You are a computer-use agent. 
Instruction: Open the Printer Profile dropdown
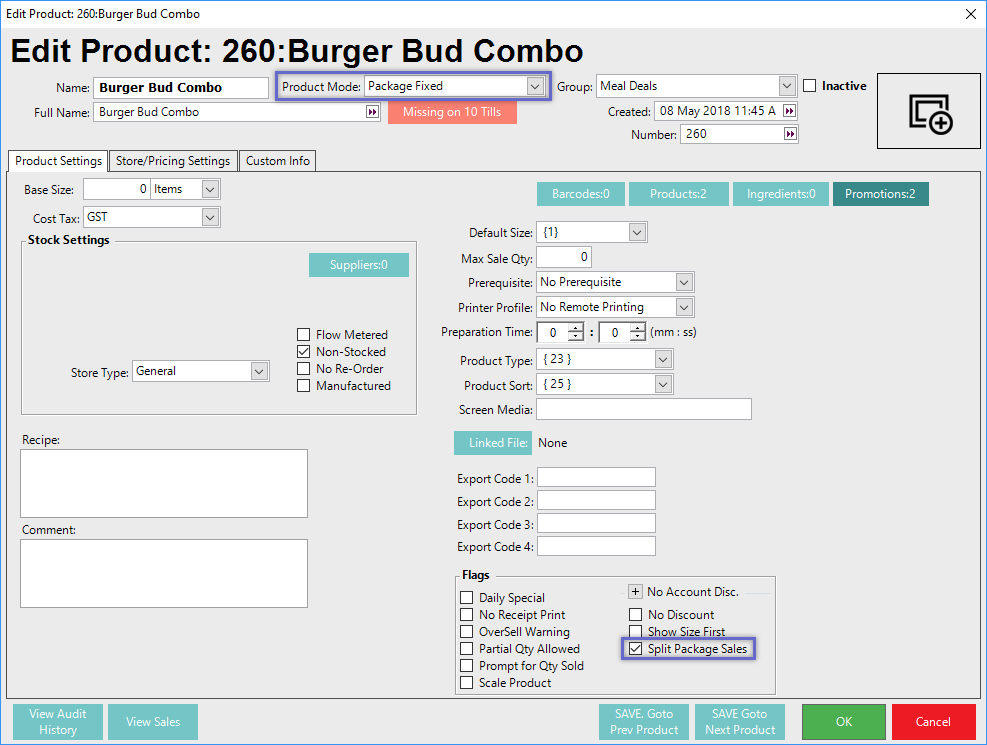pyautogui.click(x=684, y=307)
